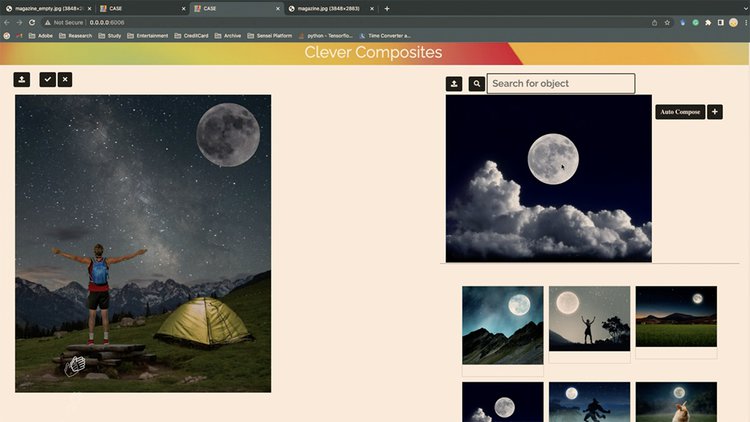The height and width of the screenshot is (422, 750).
Task: Open the Study bookmark folder
Action: [x=108, y=35]
